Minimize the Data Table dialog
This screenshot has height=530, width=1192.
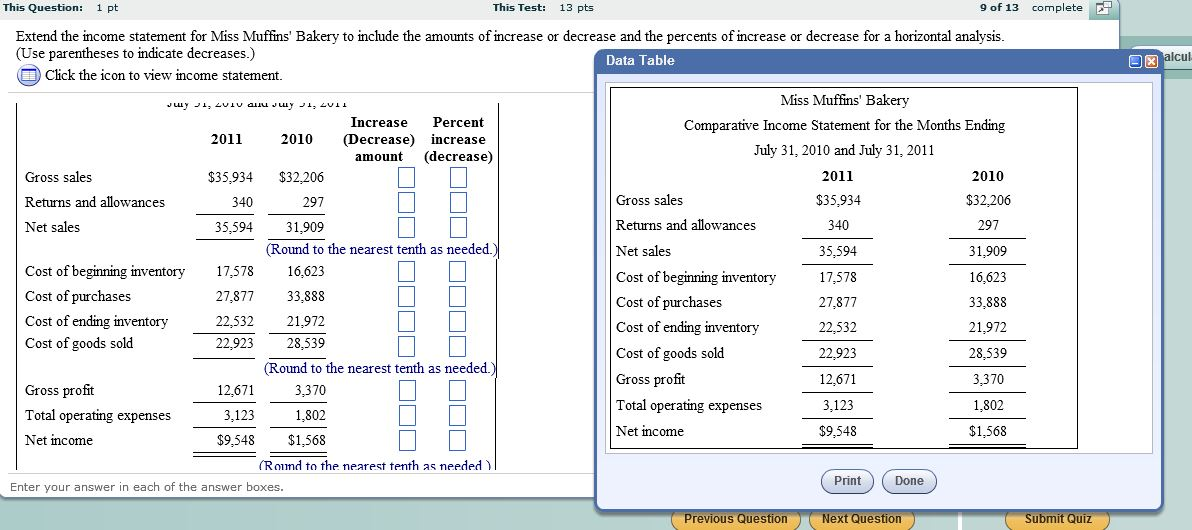(x=1135, y=61)
